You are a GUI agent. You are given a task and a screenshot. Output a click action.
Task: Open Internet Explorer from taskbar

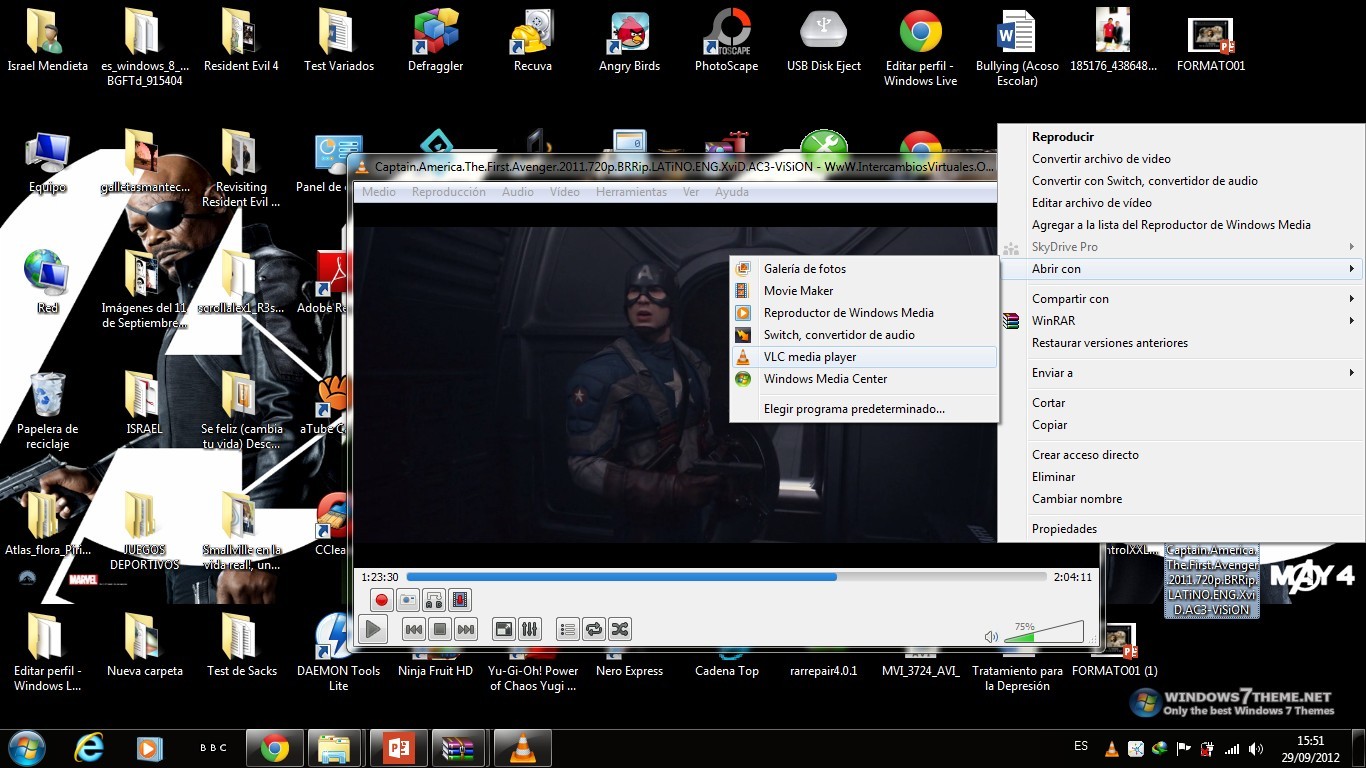tap(90, 748)
